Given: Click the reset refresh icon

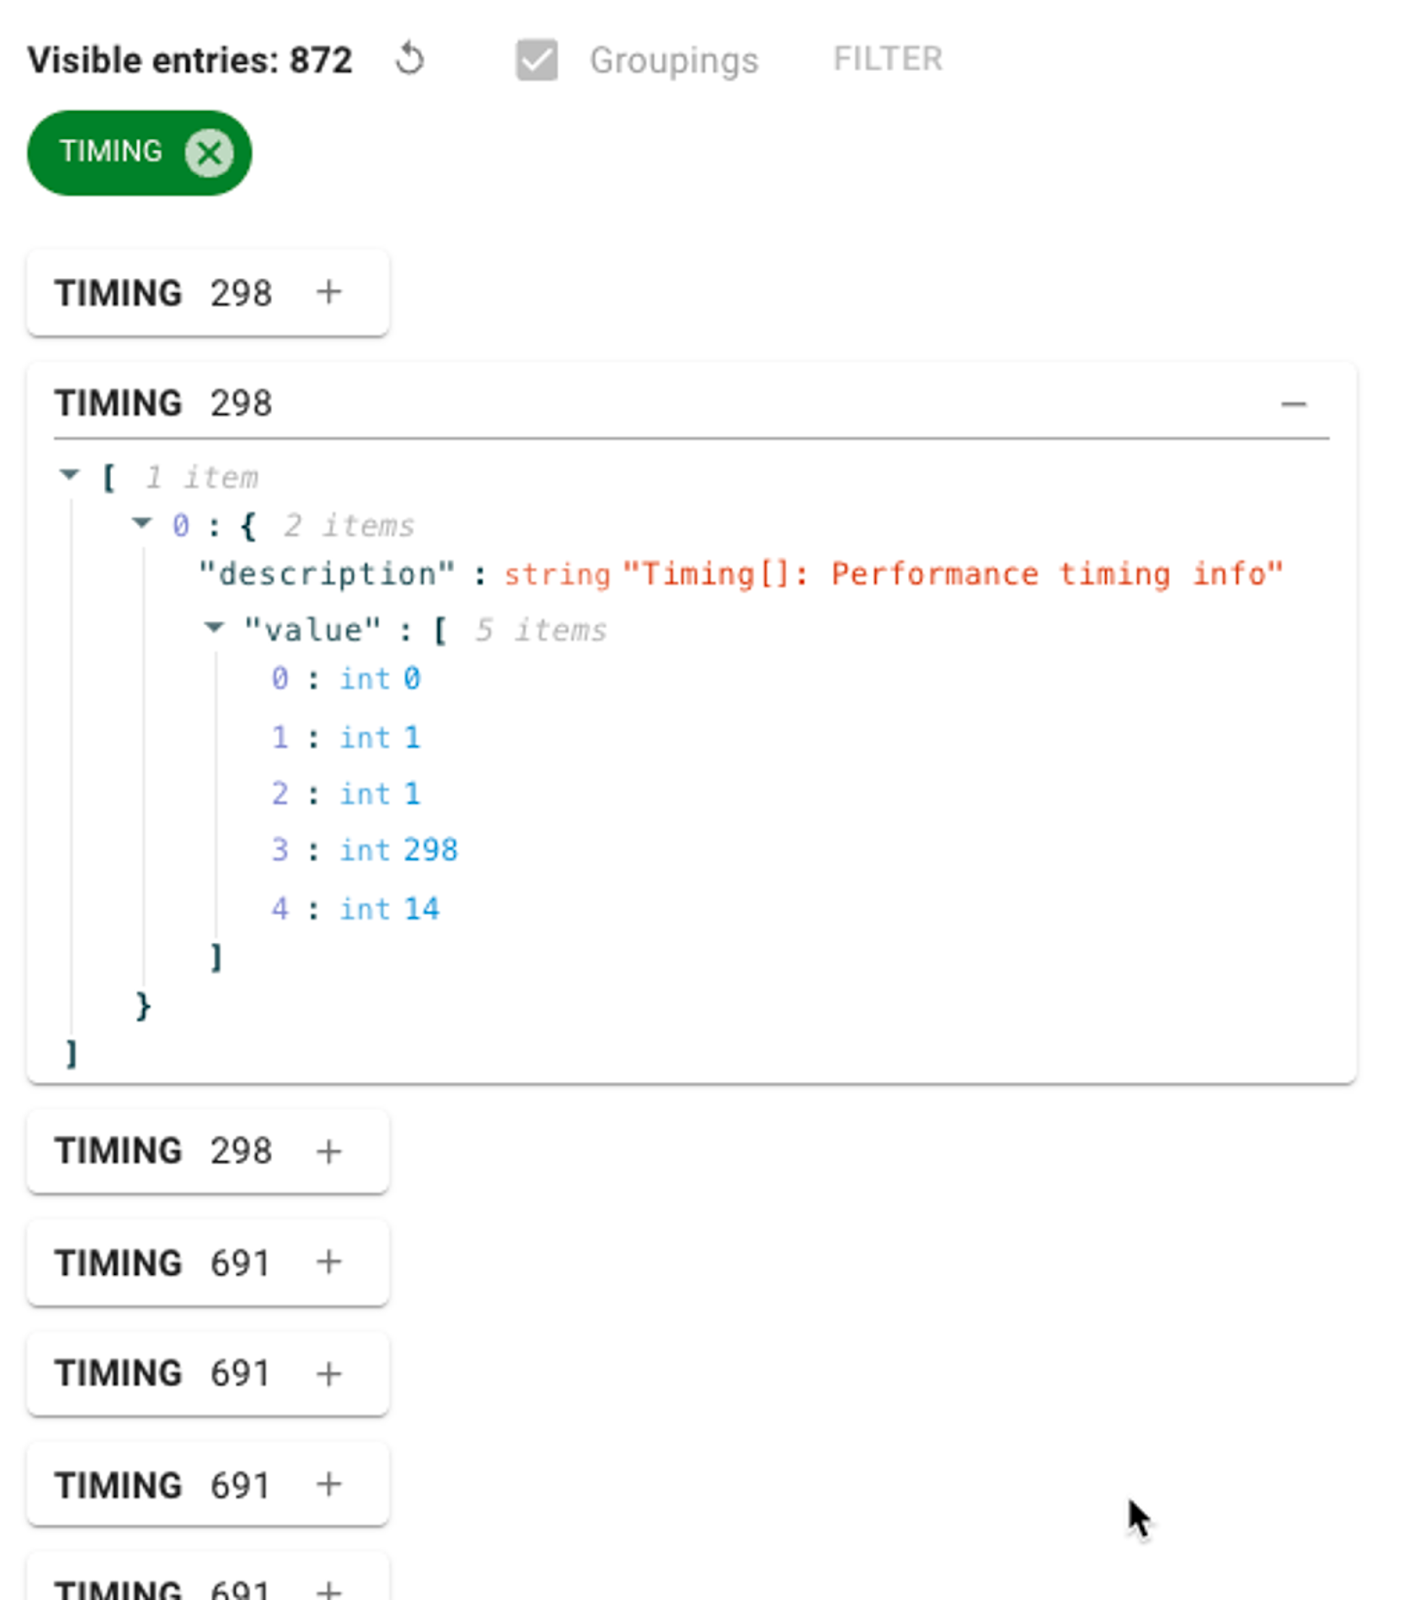Looking at the screenshot, I should (x=409, y=59).
